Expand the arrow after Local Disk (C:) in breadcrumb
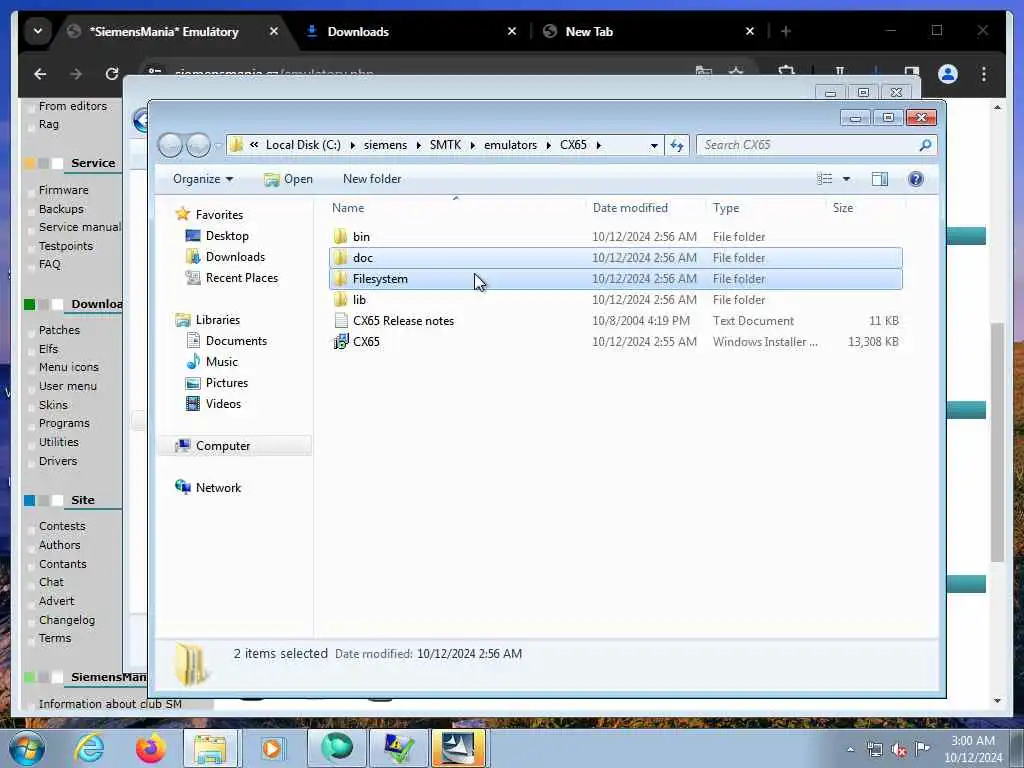 pyautogui.click(x=352, y=145)
